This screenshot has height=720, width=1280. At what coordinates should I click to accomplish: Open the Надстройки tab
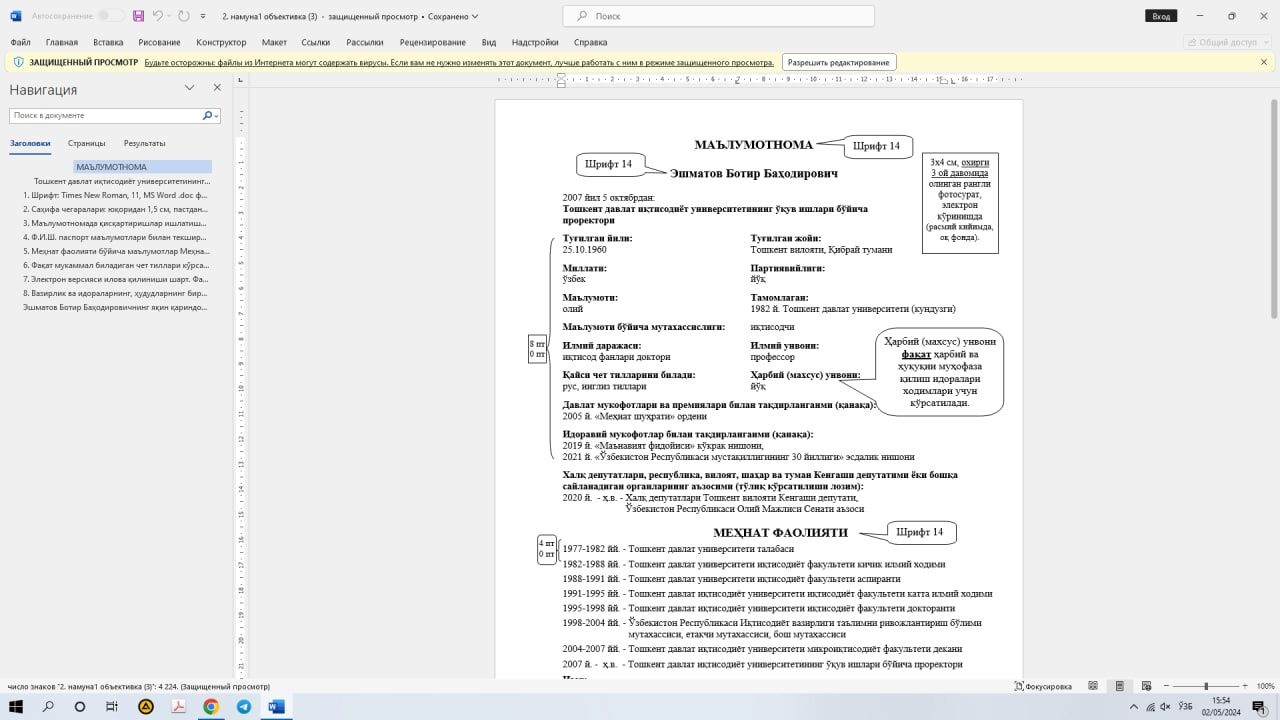(x=534, y=42)
